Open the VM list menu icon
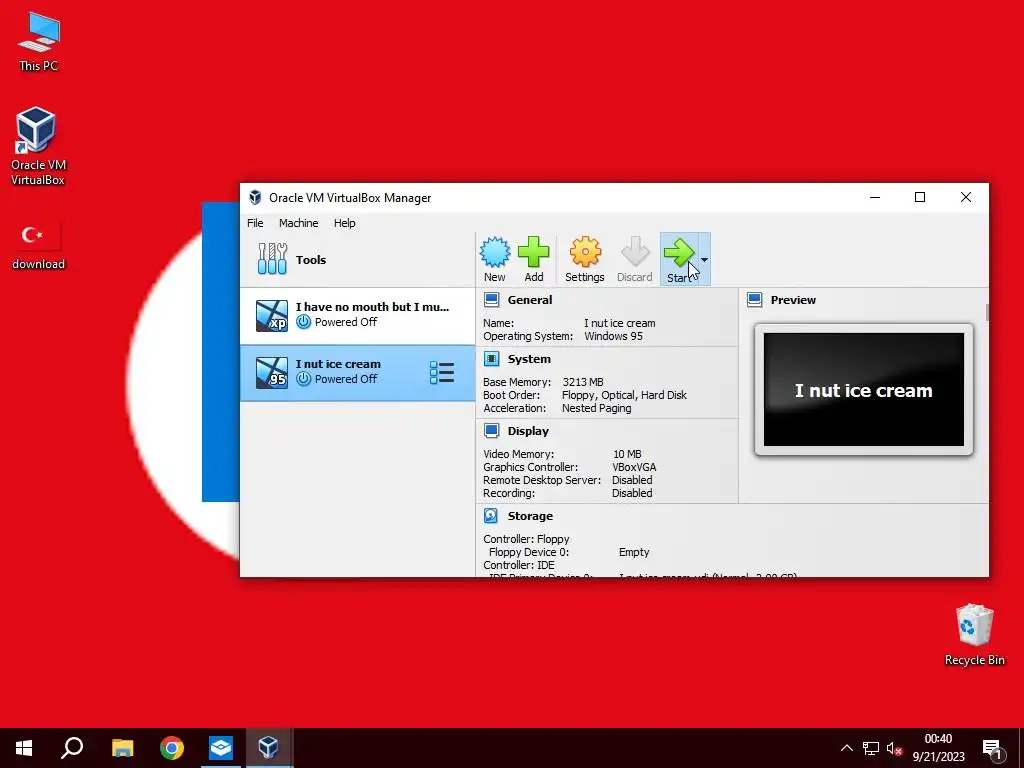The height and width of the screenshot is (768, 1024). 442,373
